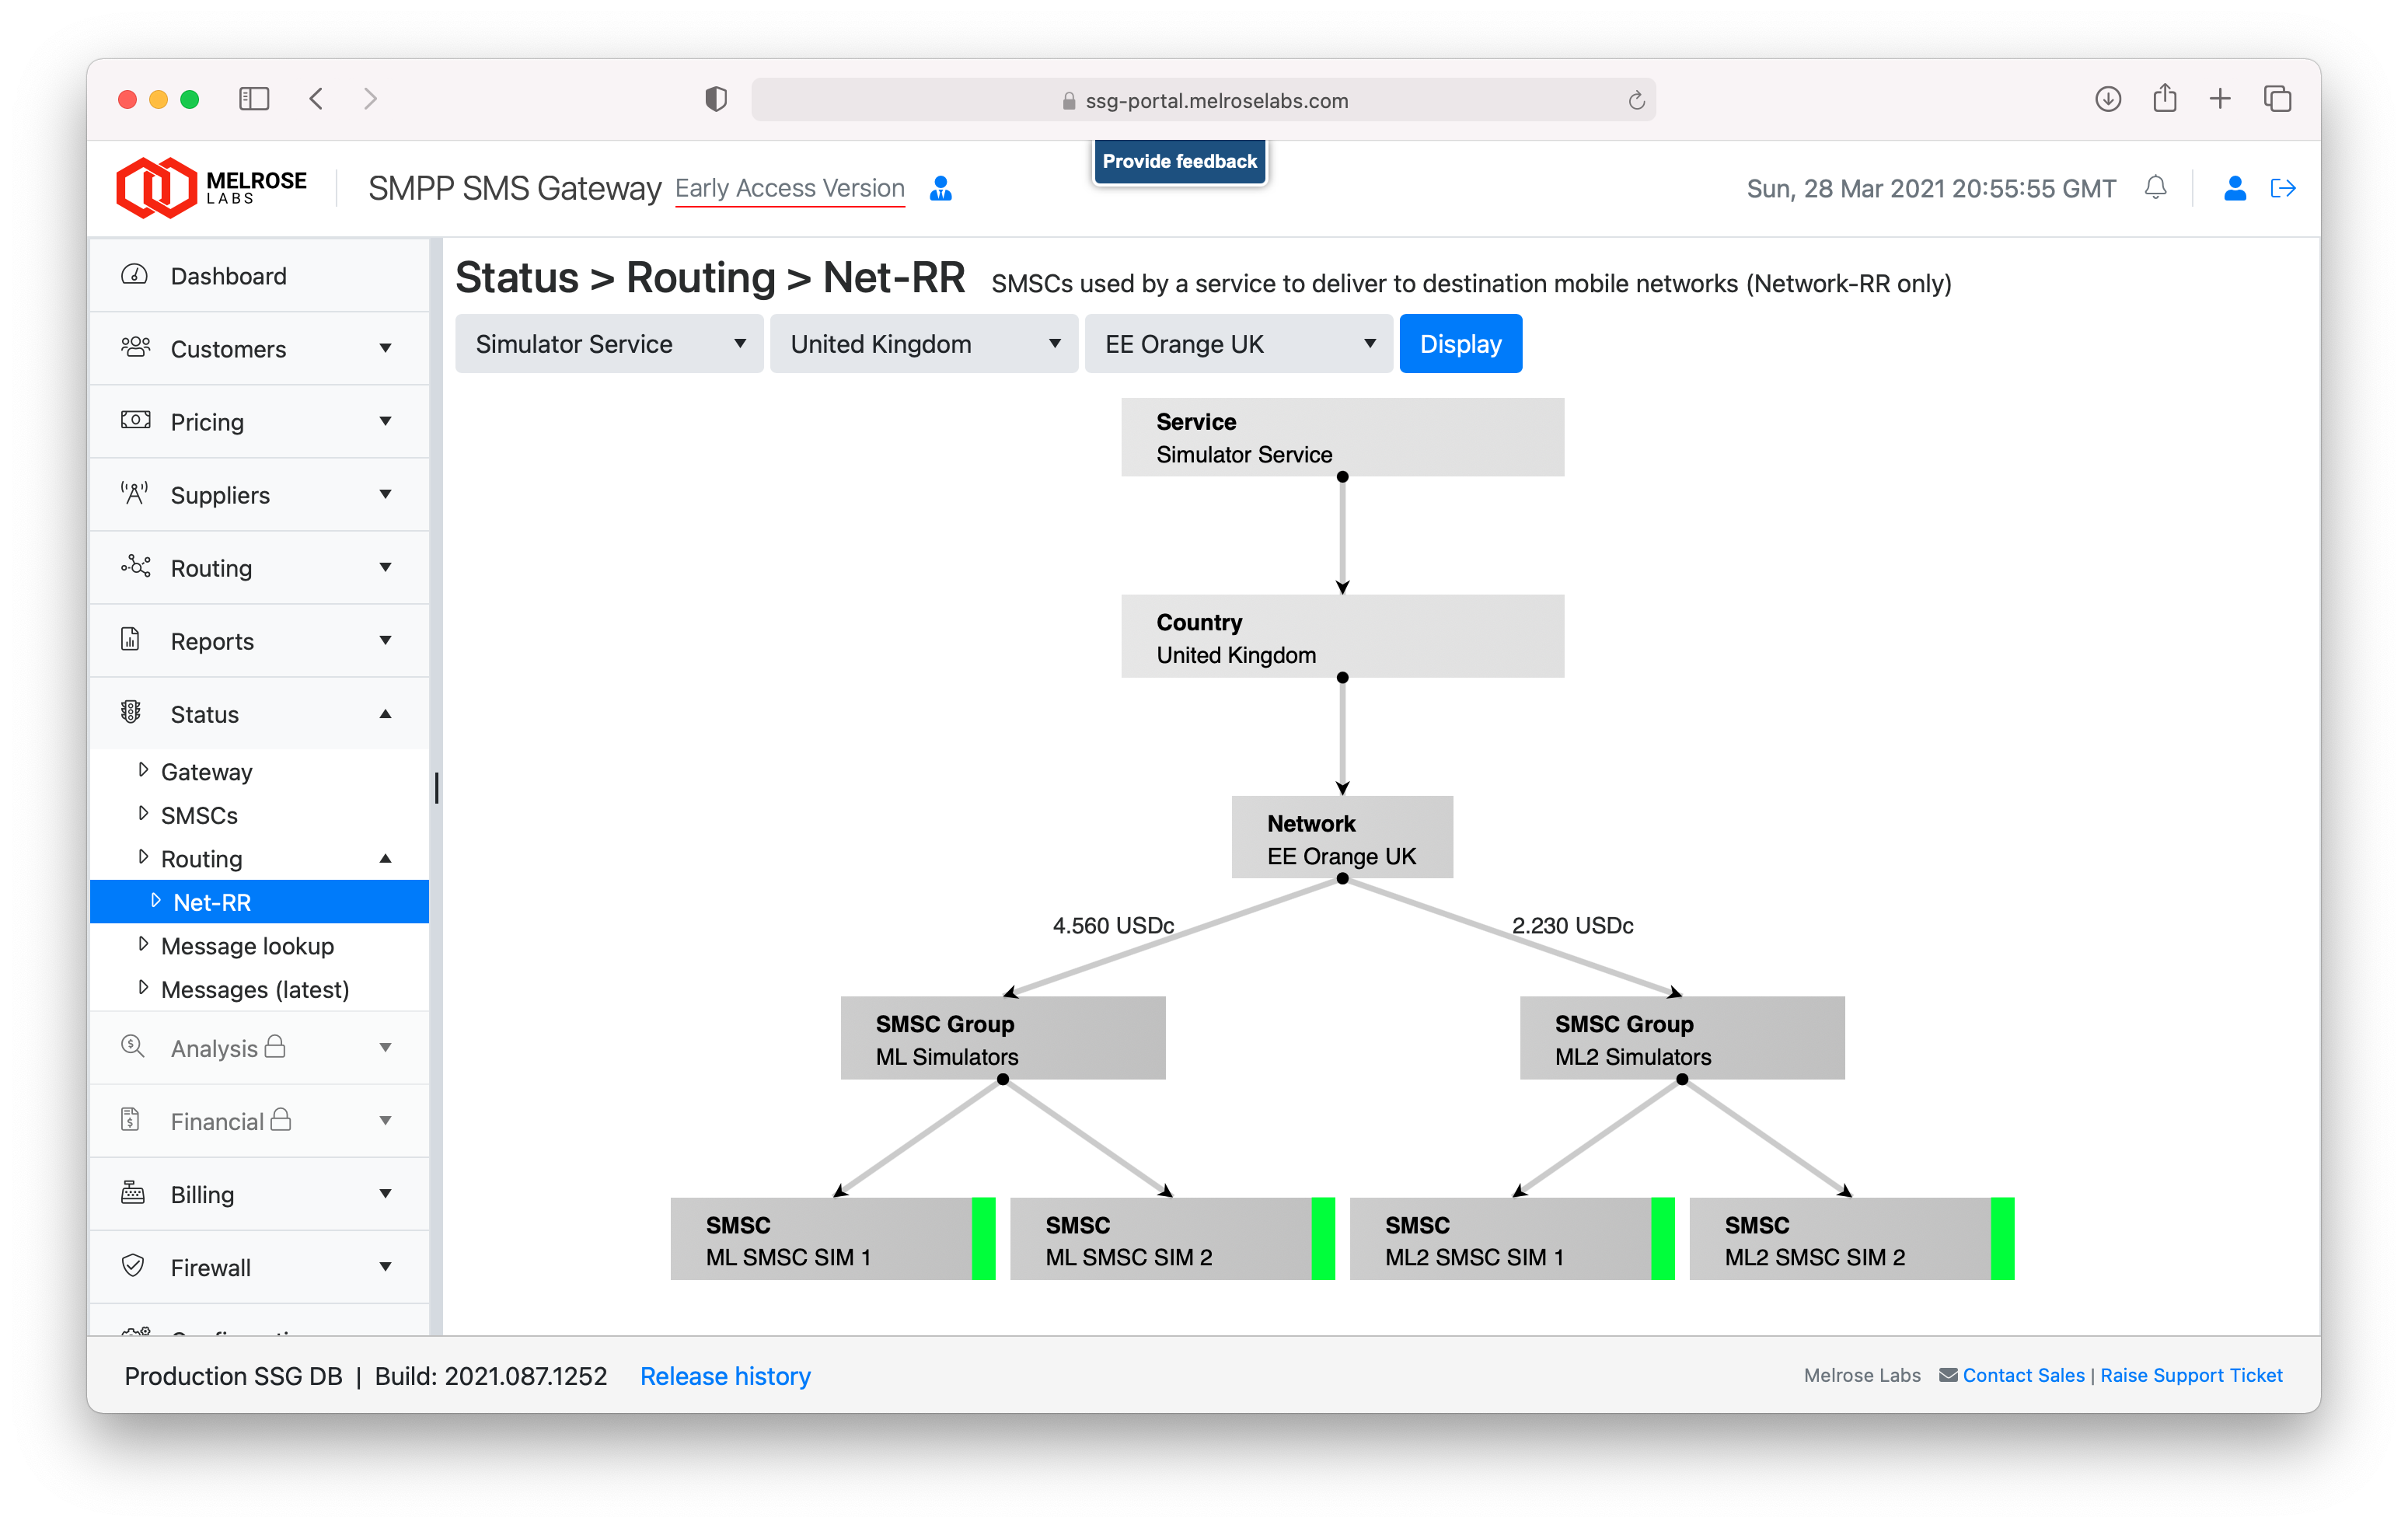Click the Safari downloads icon
2408x1528 pixels.
click(2107, 99)
